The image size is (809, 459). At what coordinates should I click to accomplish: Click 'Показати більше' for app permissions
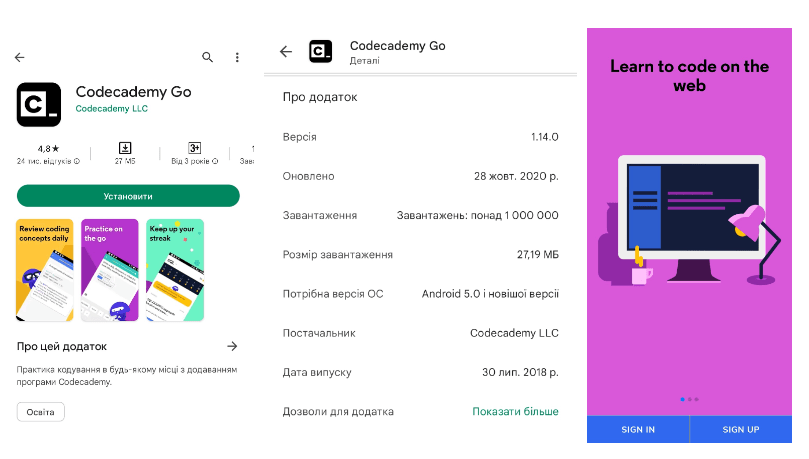515,412
